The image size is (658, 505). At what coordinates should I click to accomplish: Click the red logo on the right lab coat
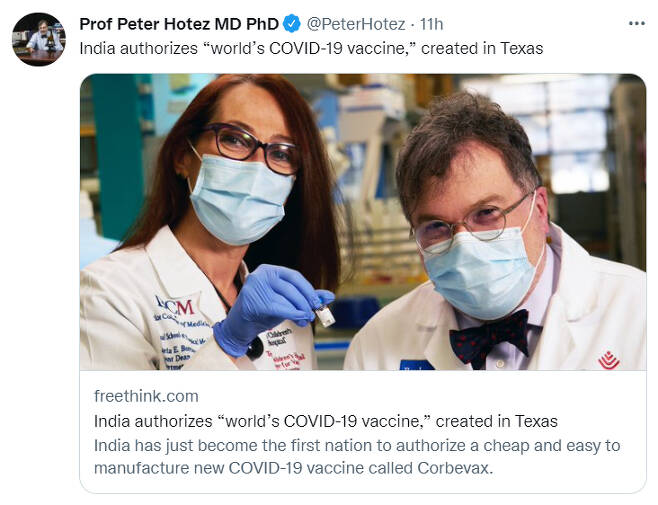coord(608,361)
